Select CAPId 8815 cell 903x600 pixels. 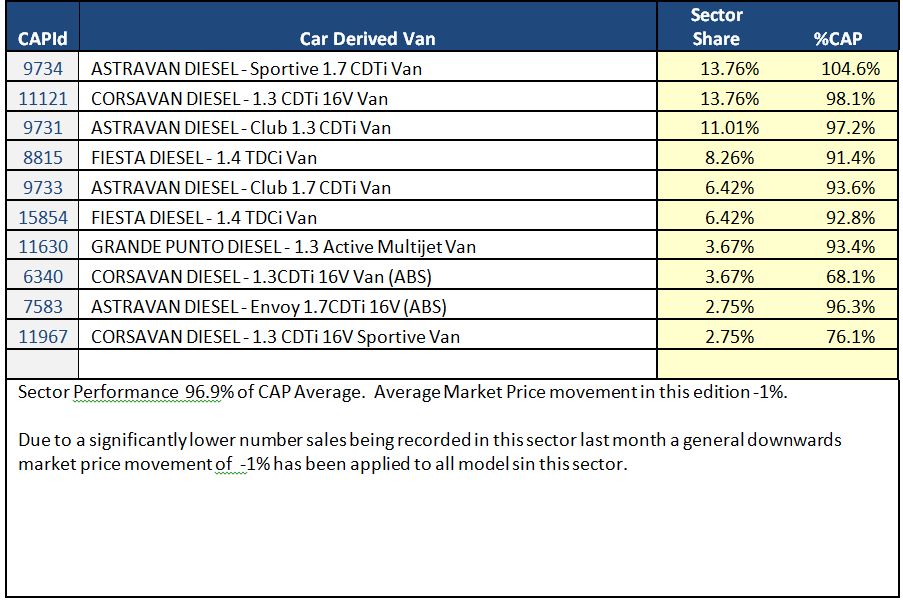(43, 157)
